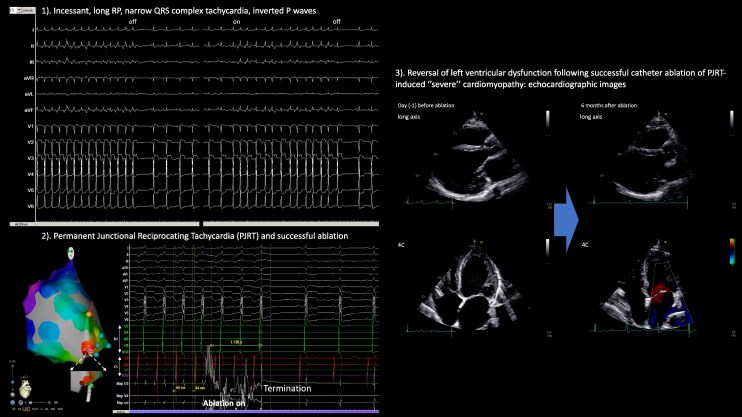Click the yellow 1.130 s interval marker
Screen dimensions: 742x417
(x=235, y=342)
